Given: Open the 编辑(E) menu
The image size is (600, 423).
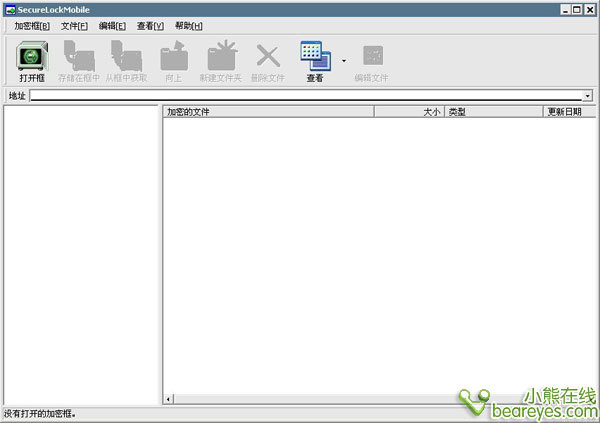Looking at the screenshot, I should click(112, 26).
